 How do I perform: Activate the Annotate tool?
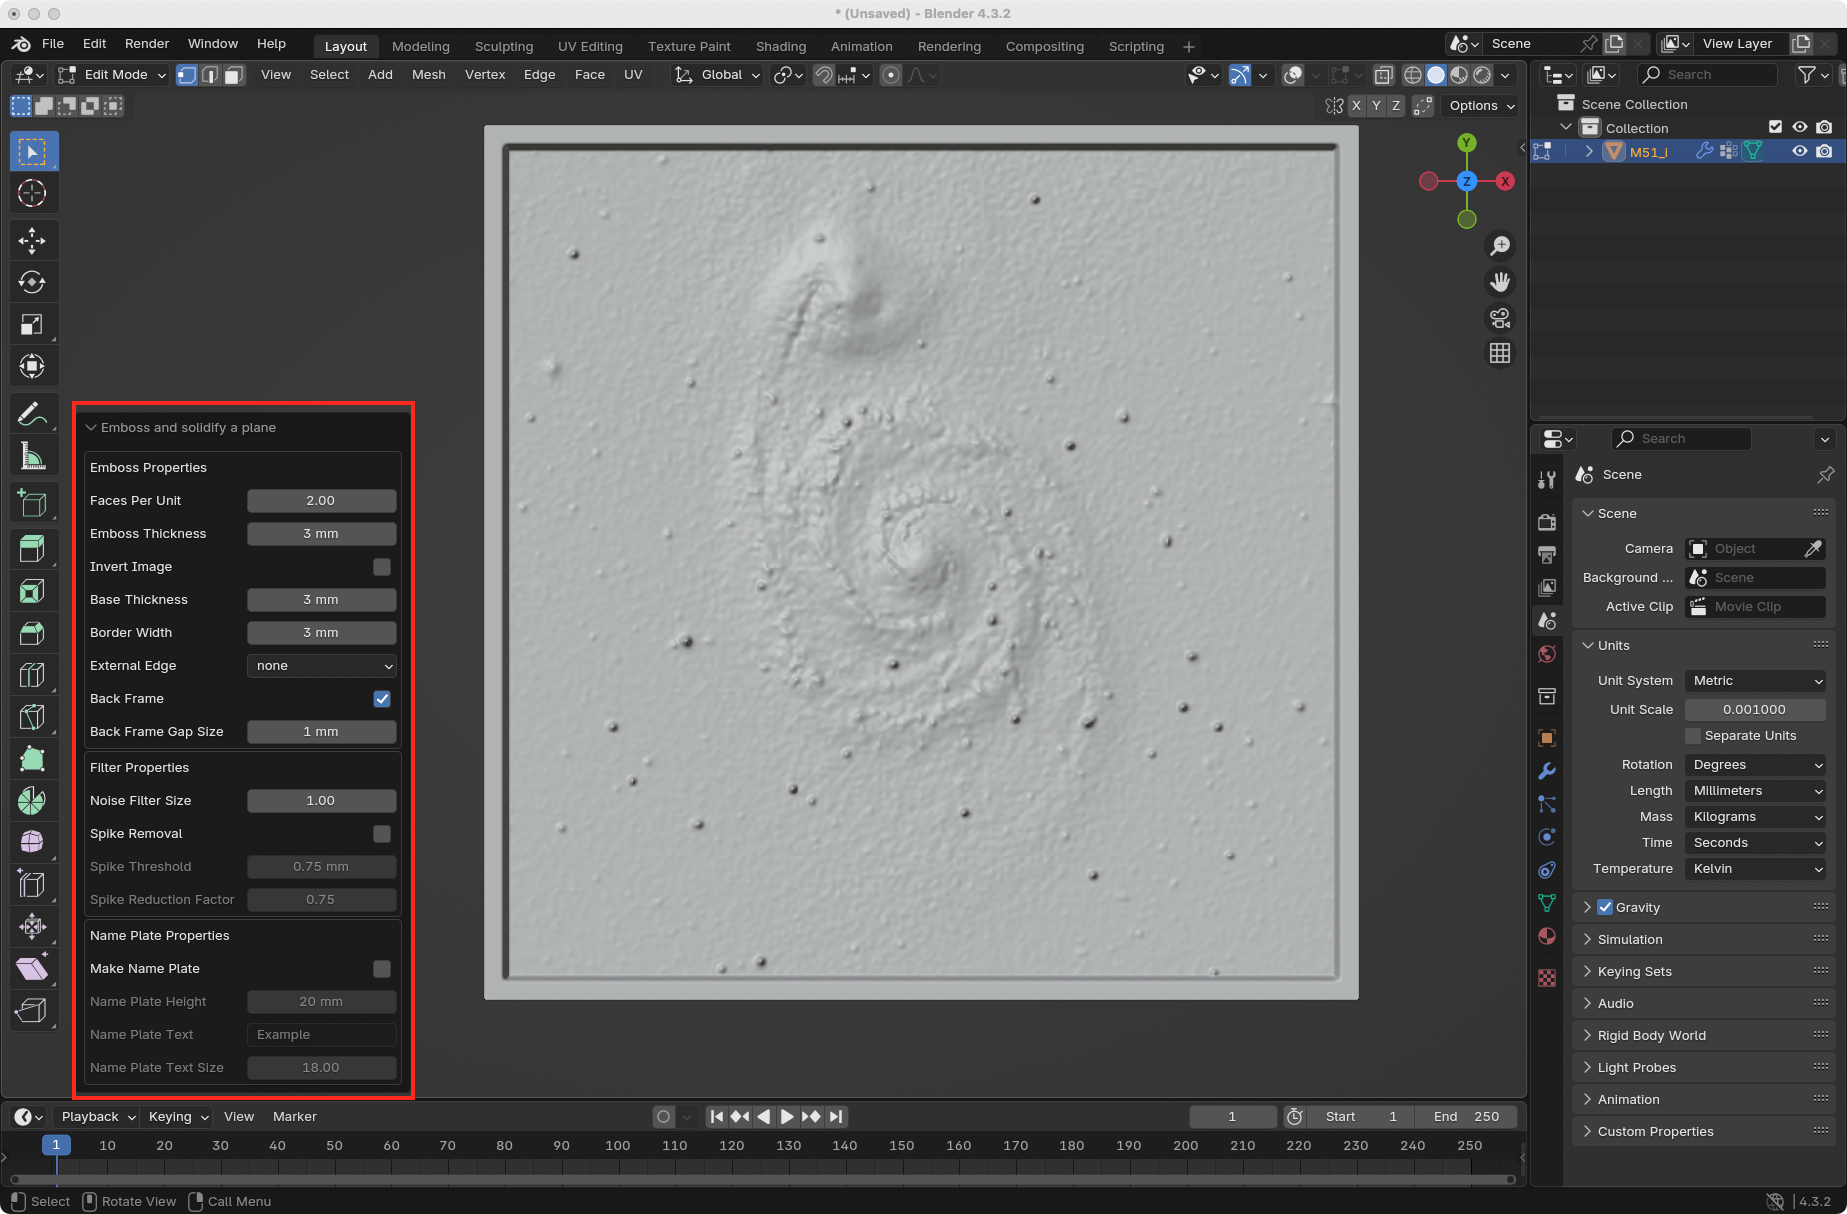pos(33,413)
